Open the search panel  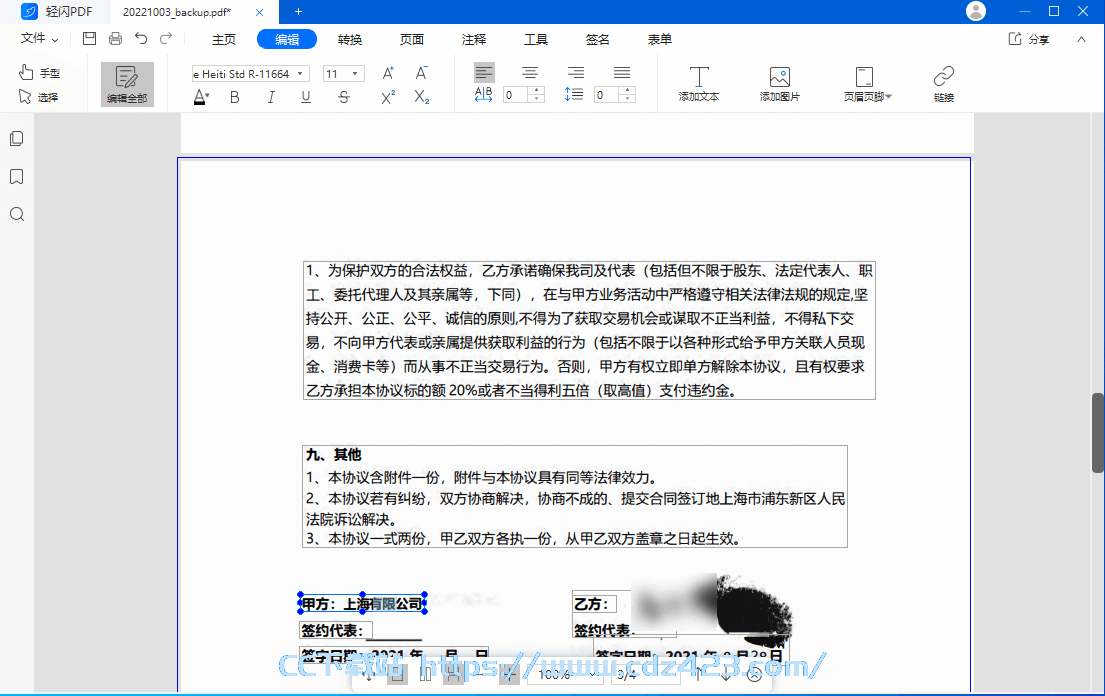(x=17, y=215)
